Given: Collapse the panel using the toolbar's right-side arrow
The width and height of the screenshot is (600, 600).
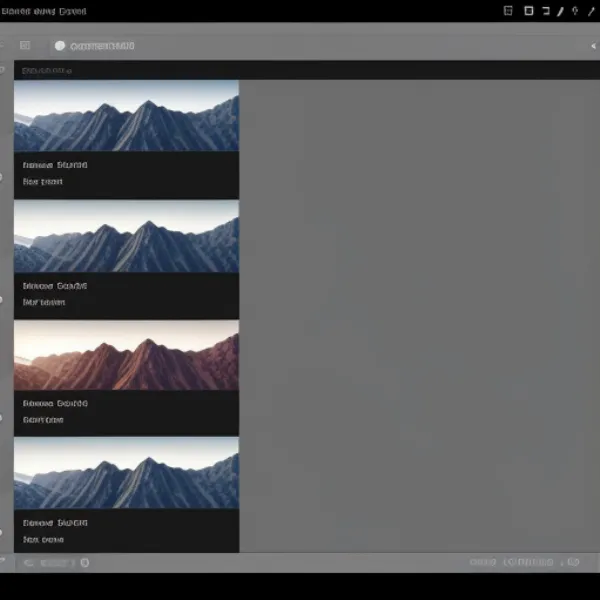Looking at the screenshot, I should pyautogui.click(x=593, y=45).
